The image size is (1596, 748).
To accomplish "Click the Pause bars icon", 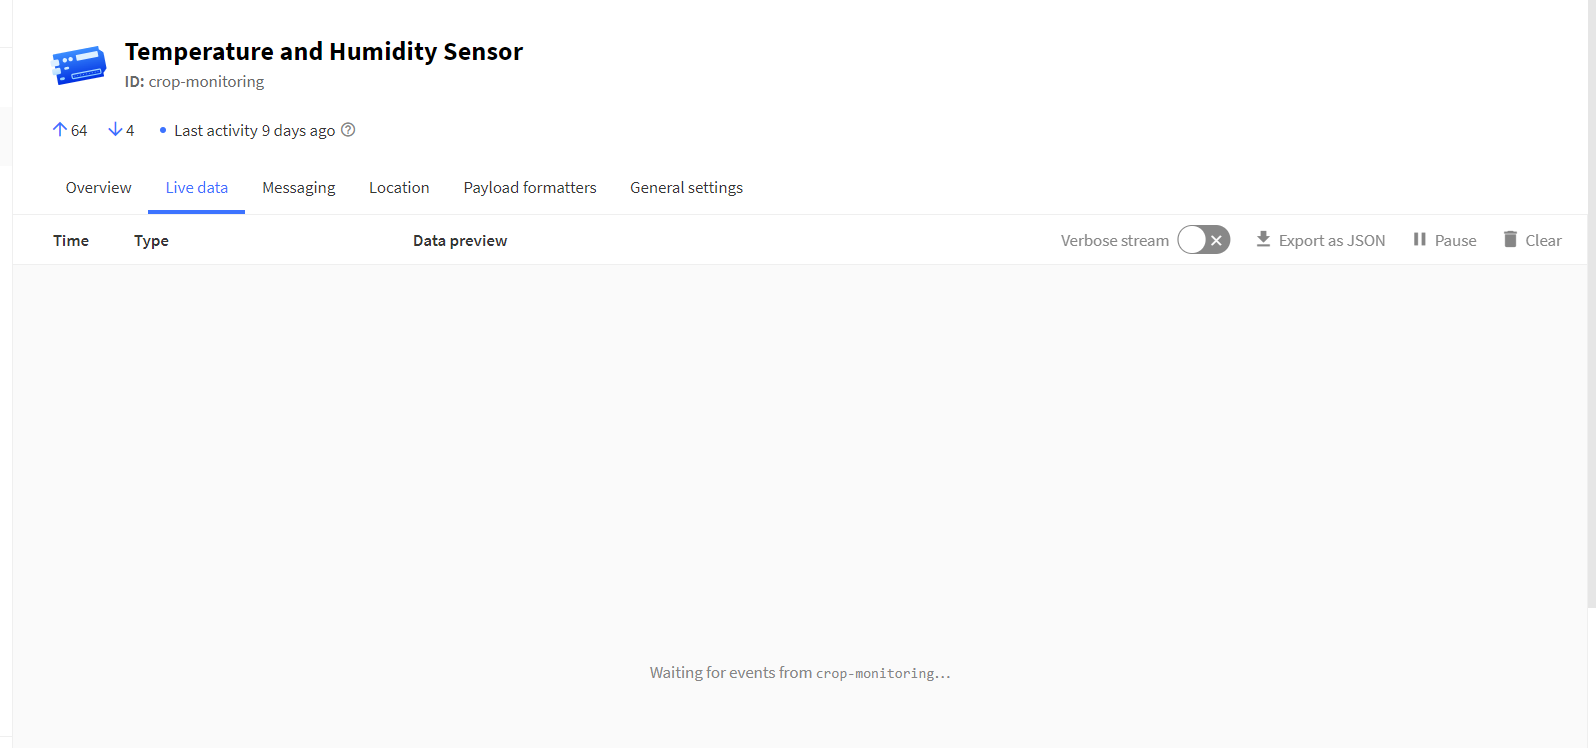I will tap(1419, 240).
